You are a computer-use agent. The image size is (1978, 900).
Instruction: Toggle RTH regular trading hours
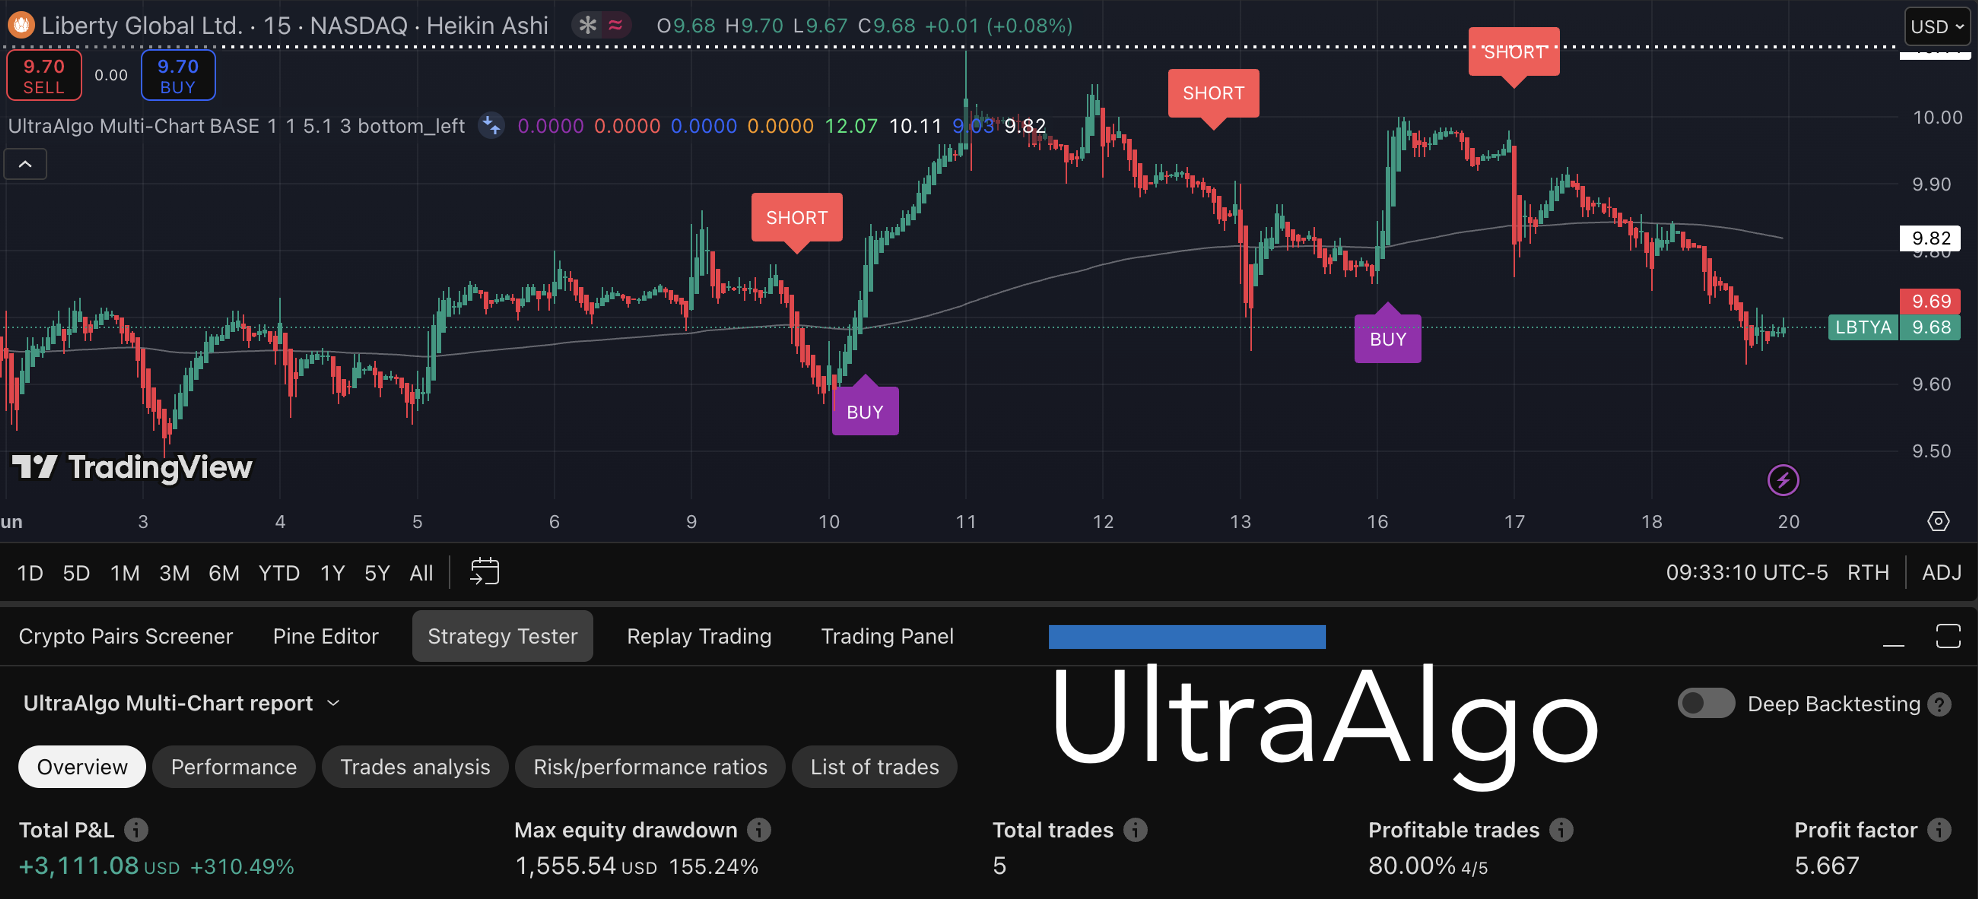1868,573
